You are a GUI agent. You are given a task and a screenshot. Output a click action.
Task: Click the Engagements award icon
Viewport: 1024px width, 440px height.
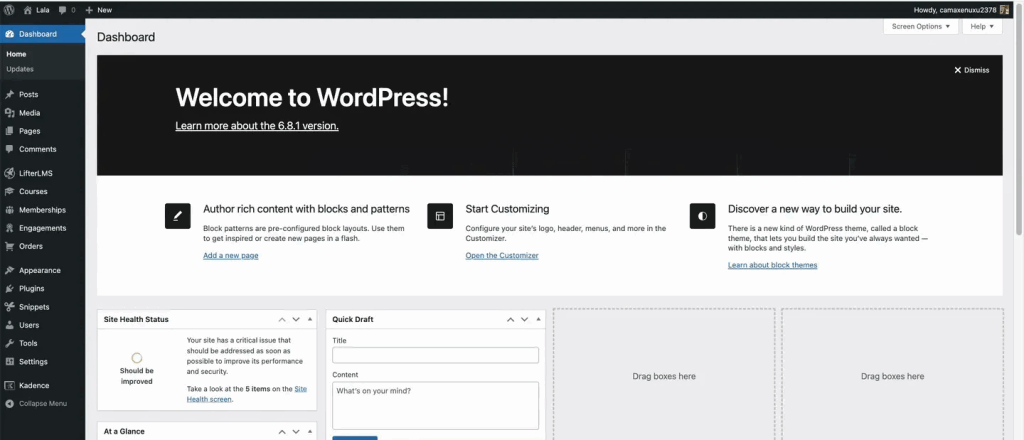(x=9, y=228)
